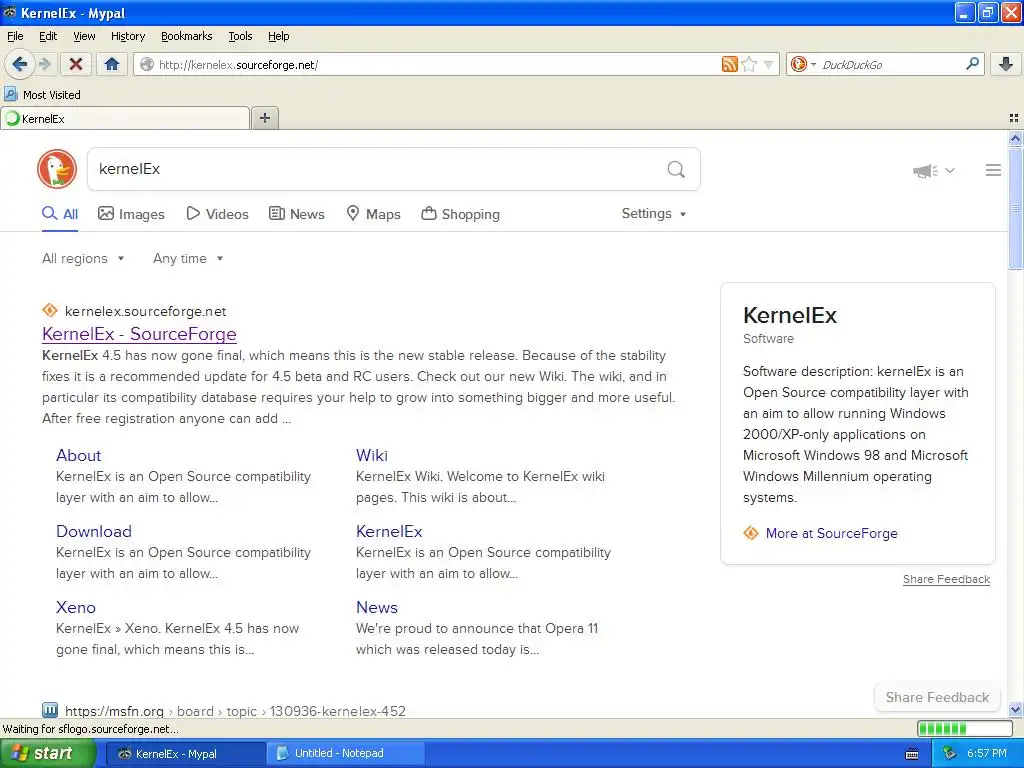Switch to Videos results

tap(217, 214)
